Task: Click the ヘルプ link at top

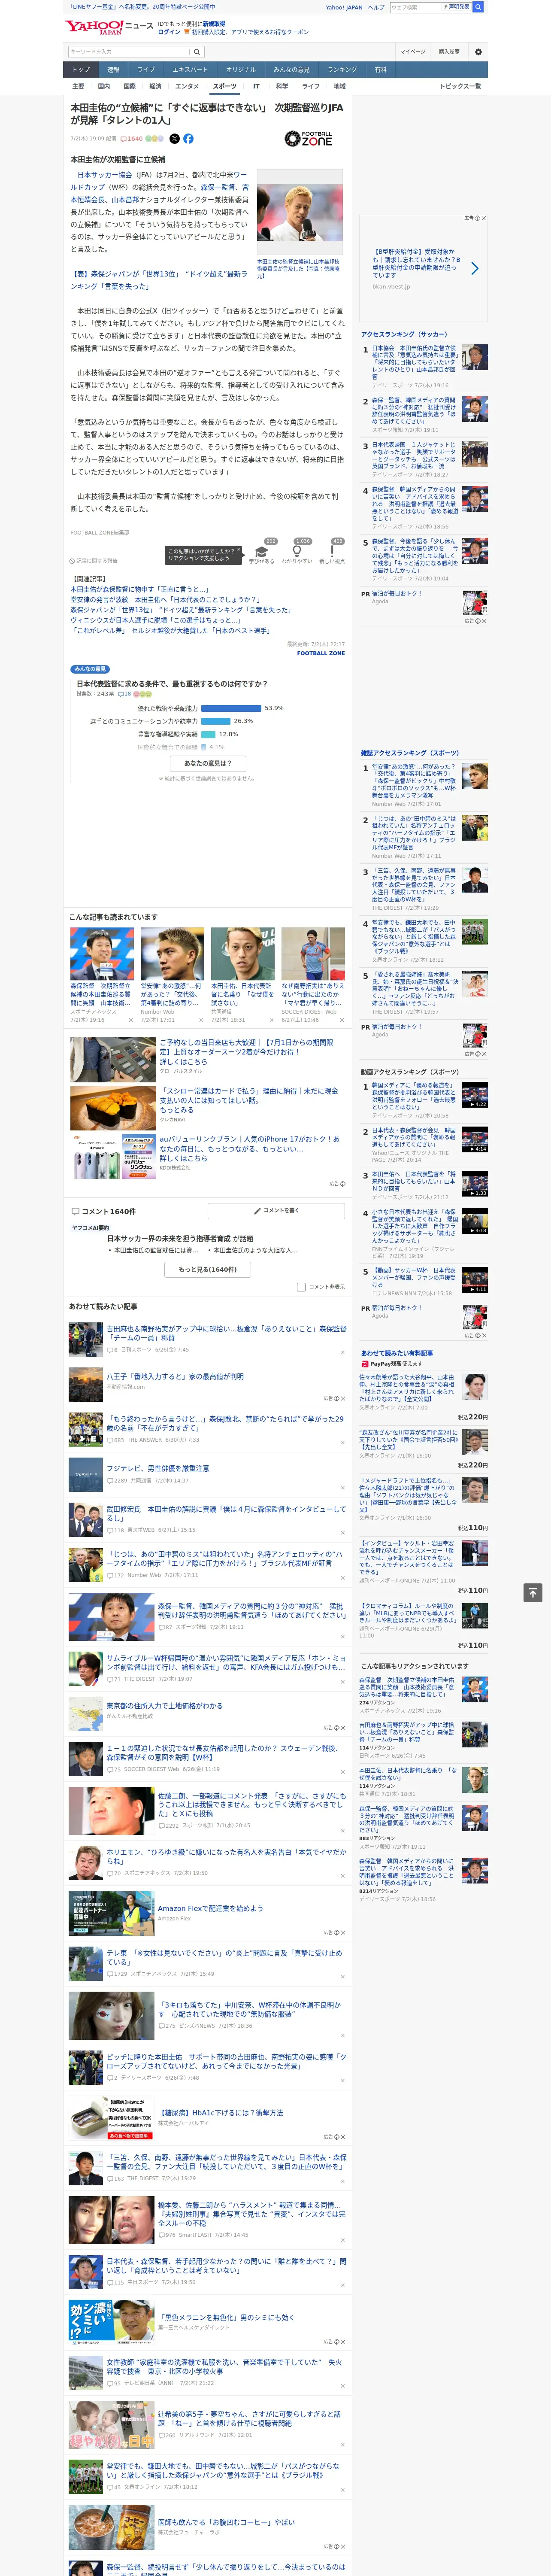Action: tap(375, 7)
